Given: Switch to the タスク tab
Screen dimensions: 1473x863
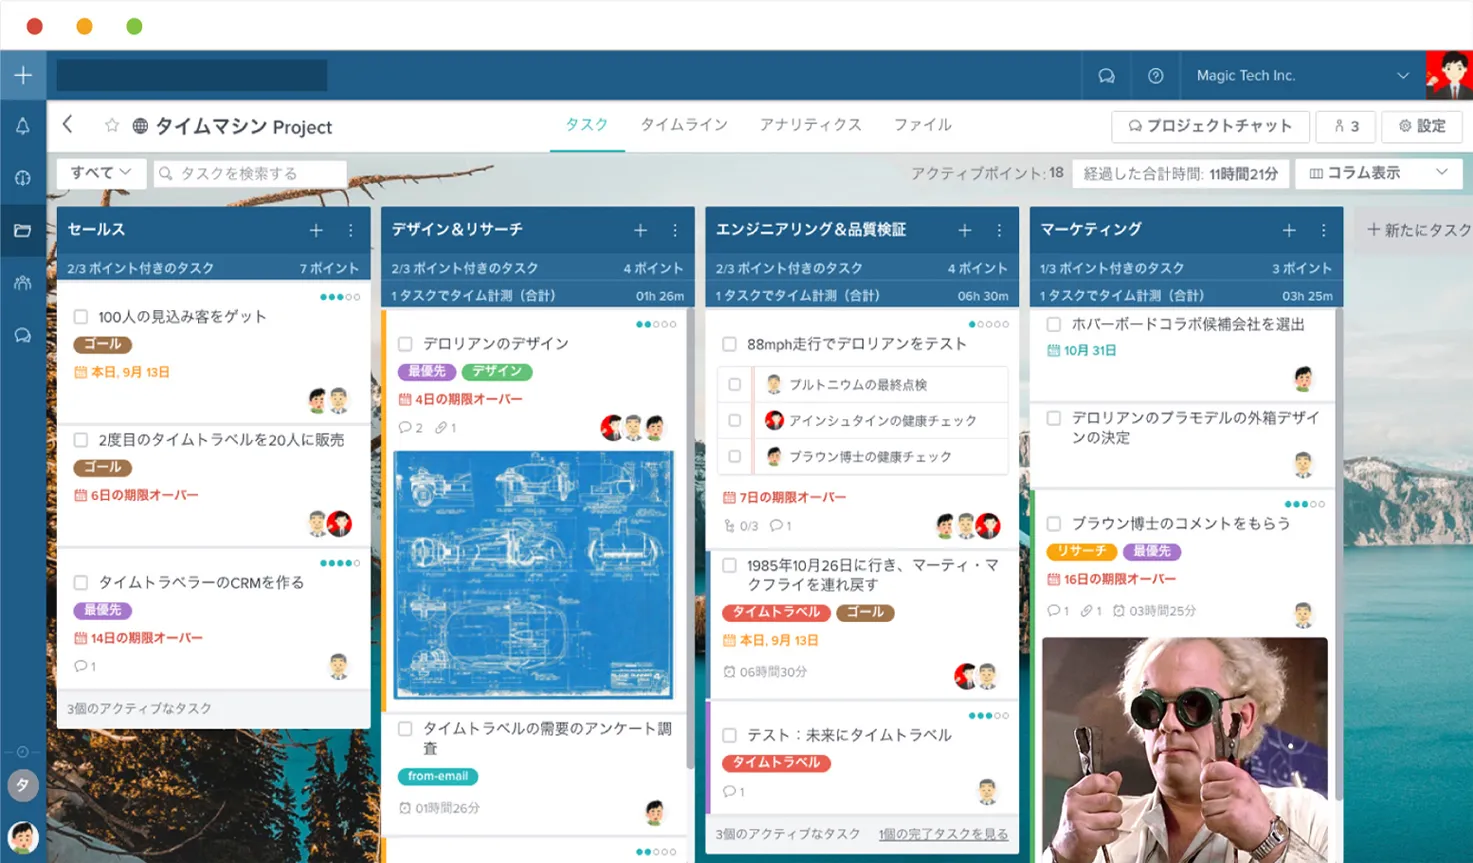Looking at the screenshot, I should [x=587, y=125].
